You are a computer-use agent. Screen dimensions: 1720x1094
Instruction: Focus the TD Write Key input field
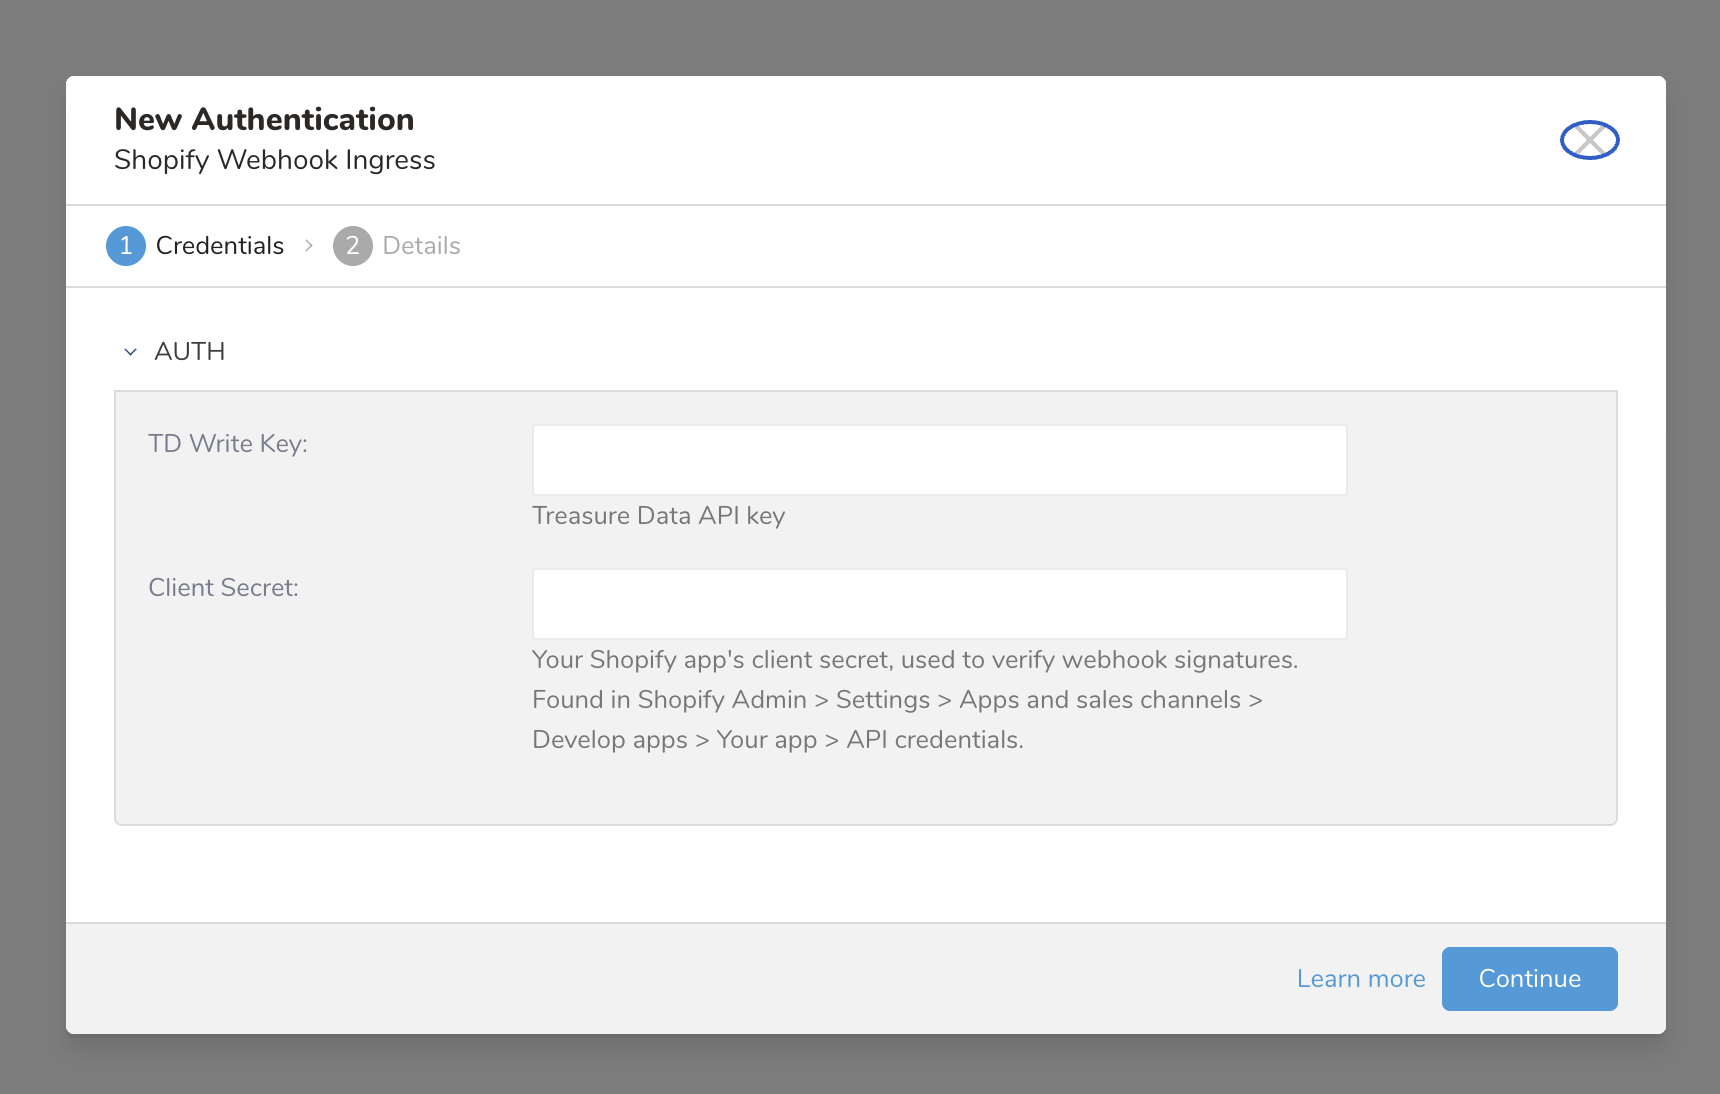pyautogui.click(x=939, y=460)
